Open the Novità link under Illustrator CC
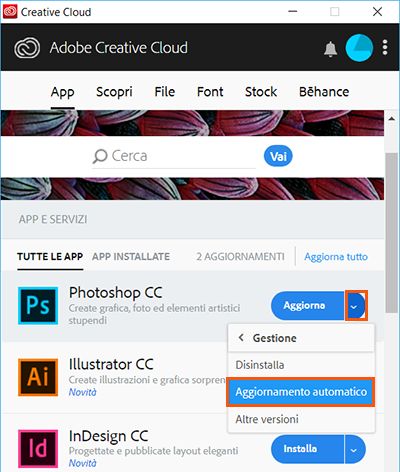This screenshot has width=400, height=472. 82,392
